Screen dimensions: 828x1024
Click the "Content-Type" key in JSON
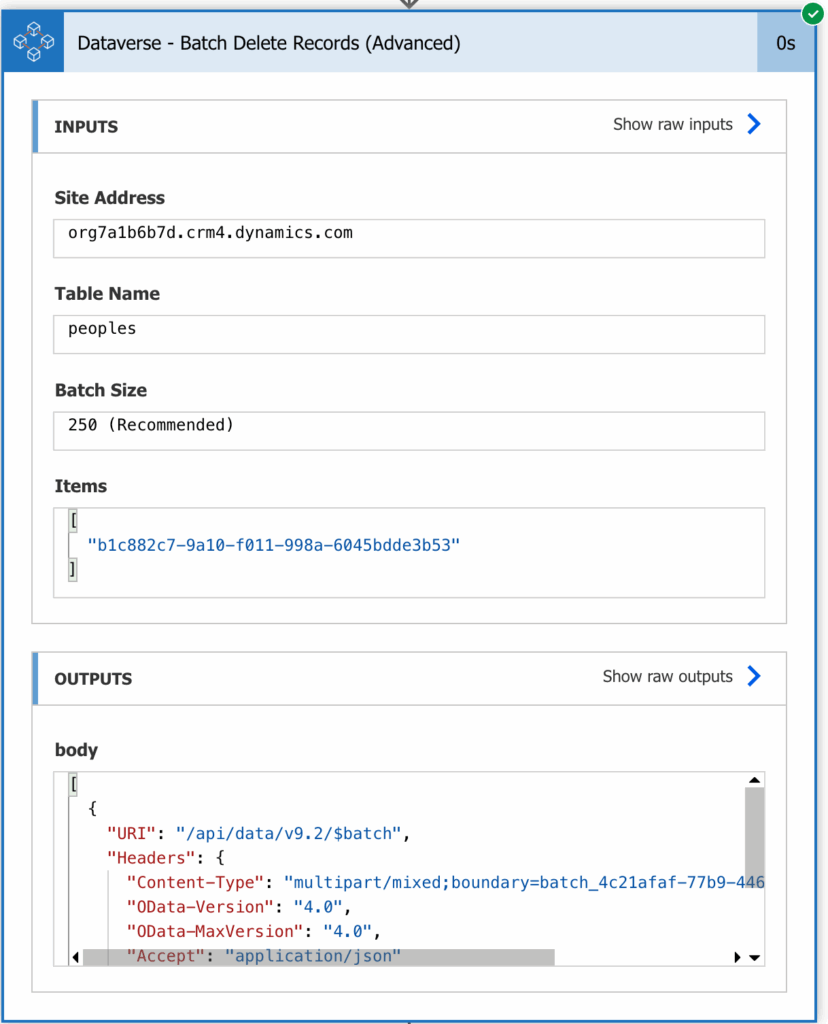coord(195,882)
